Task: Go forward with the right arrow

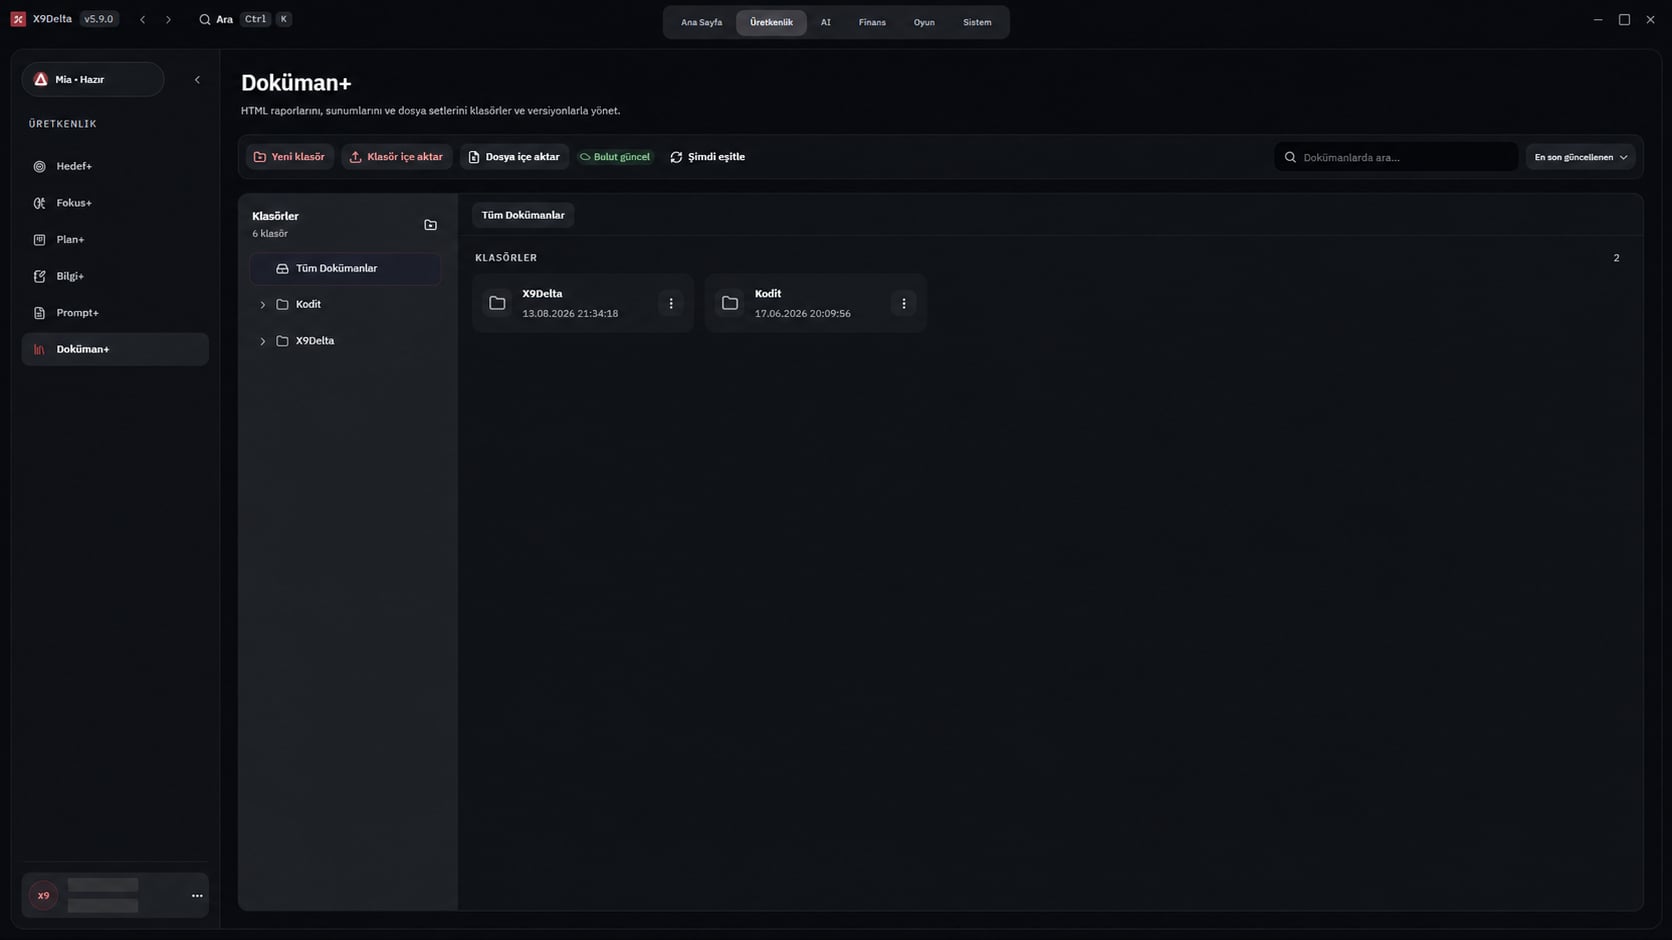Action: pyautogui.click(x=168, y=19)
